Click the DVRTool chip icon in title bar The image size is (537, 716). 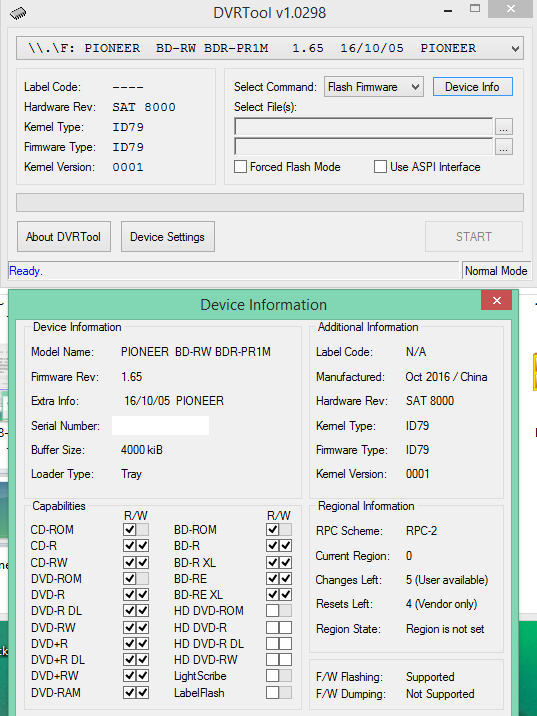click(18, 13)
